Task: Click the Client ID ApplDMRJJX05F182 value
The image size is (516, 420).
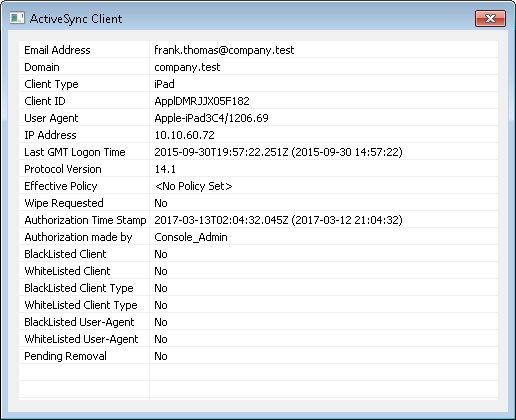Action: (x=202, y=101)
